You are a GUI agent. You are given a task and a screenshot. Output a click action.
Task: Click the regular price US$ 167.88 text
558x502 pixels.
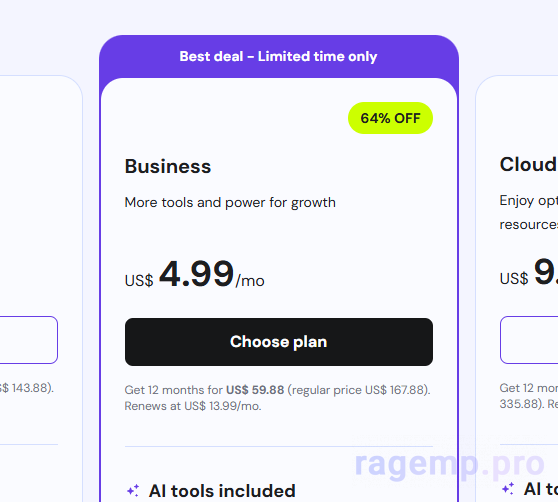pyautogui.click(x=358, y=390)
